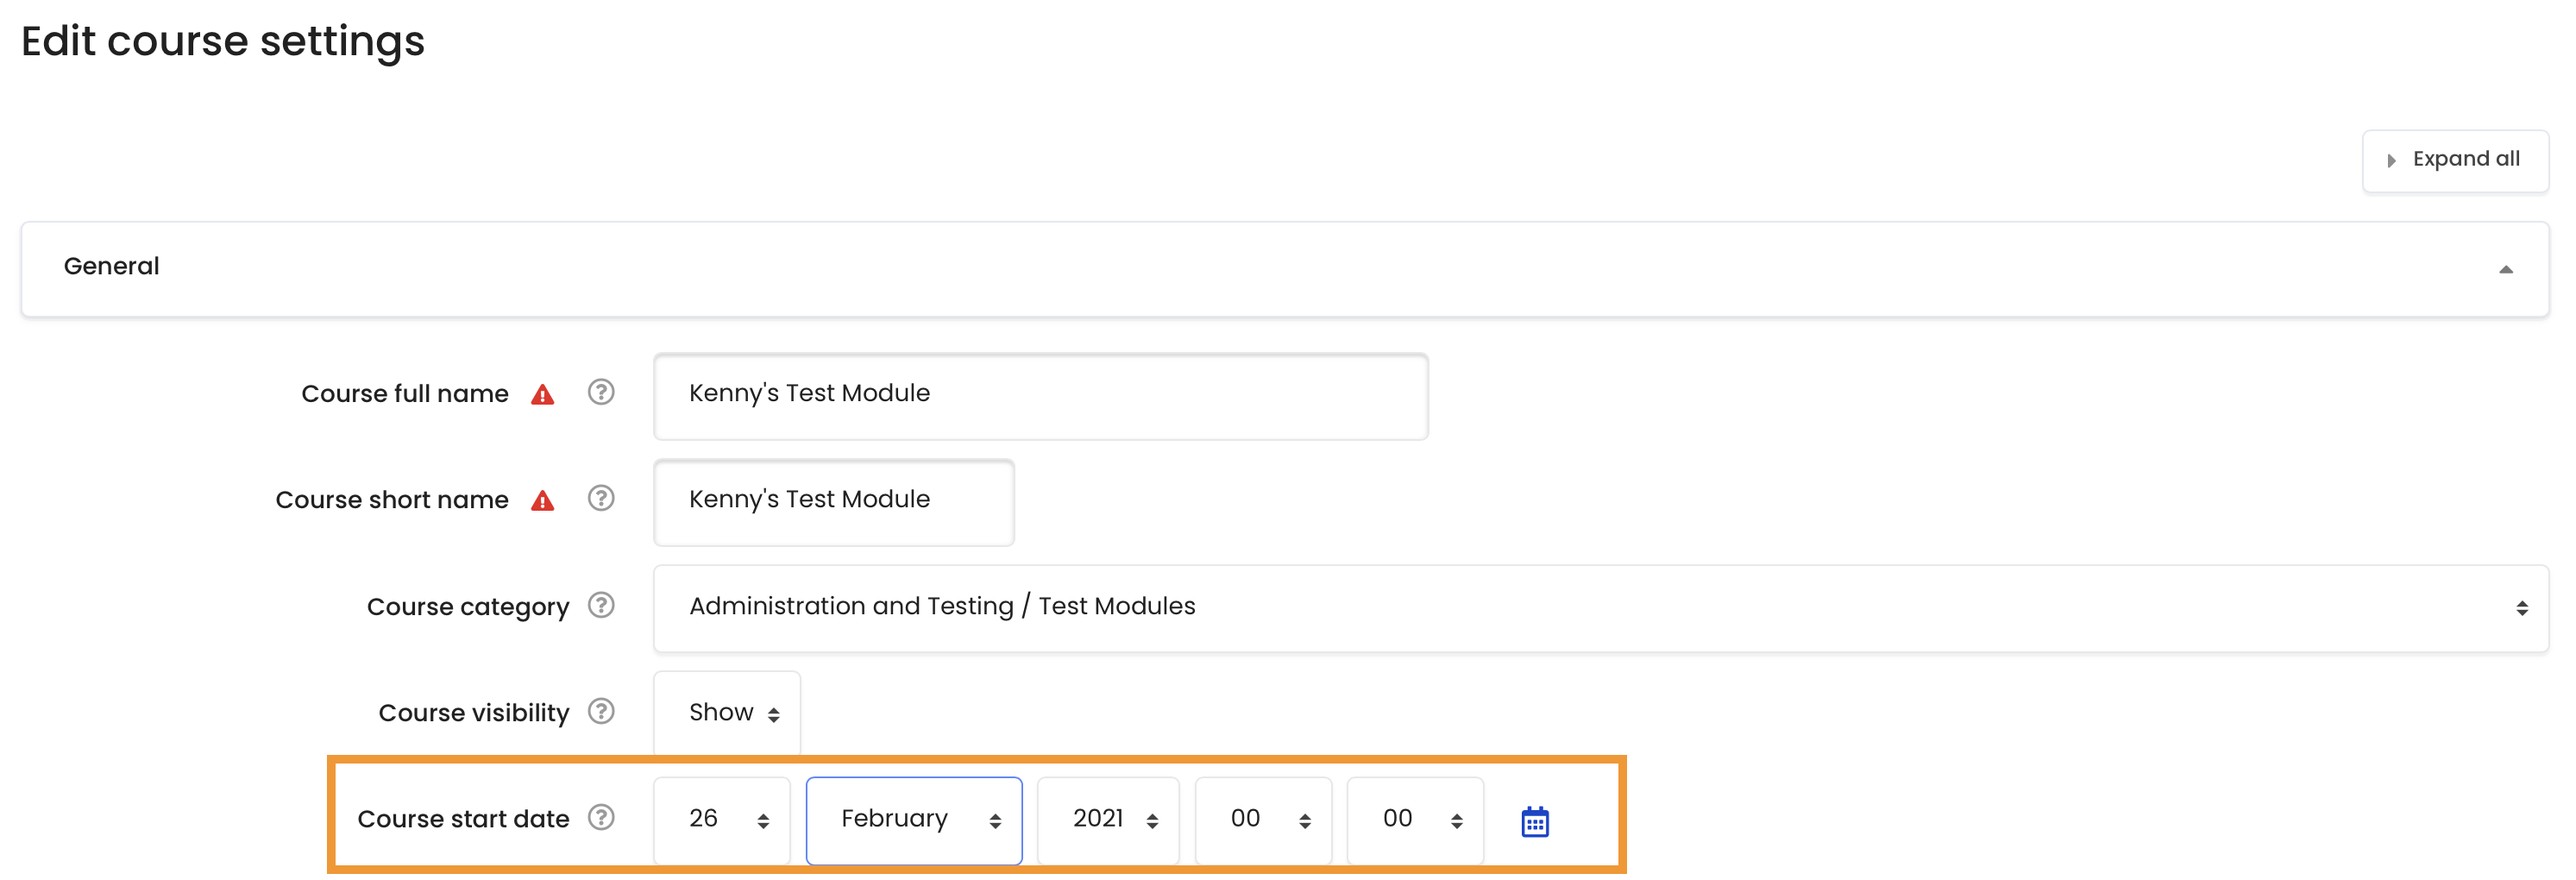Screen dimensions: 2576x880
Task: Open the Course category dropdown
Action: point(1600,607)
